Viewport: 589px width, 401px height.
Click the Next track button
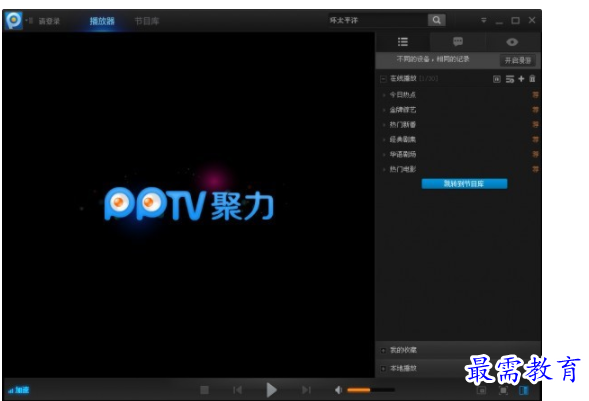click(x=306, y=390)
